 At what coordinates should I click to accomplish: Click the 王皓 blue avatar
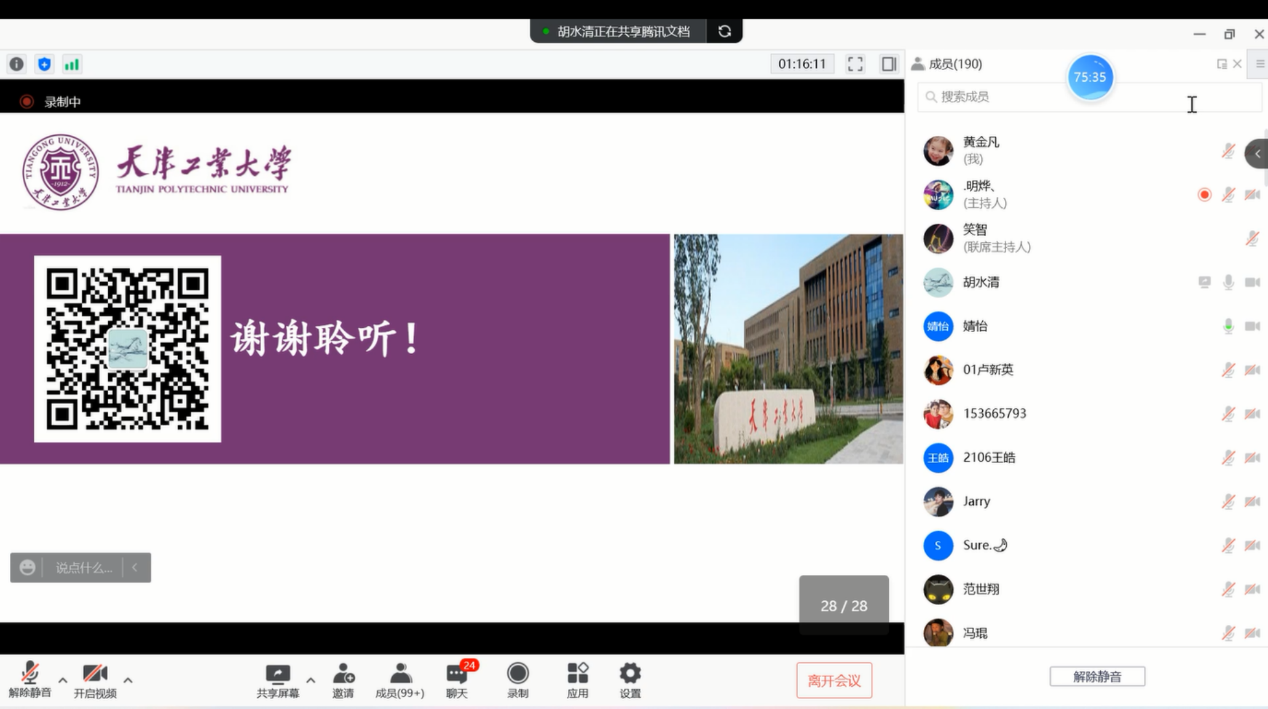(938, 458)
